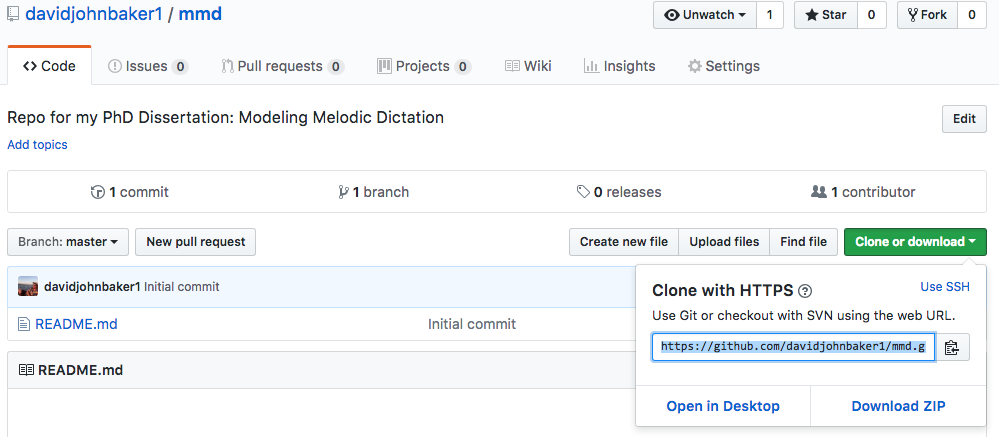Star this repository

coord(826,15)
